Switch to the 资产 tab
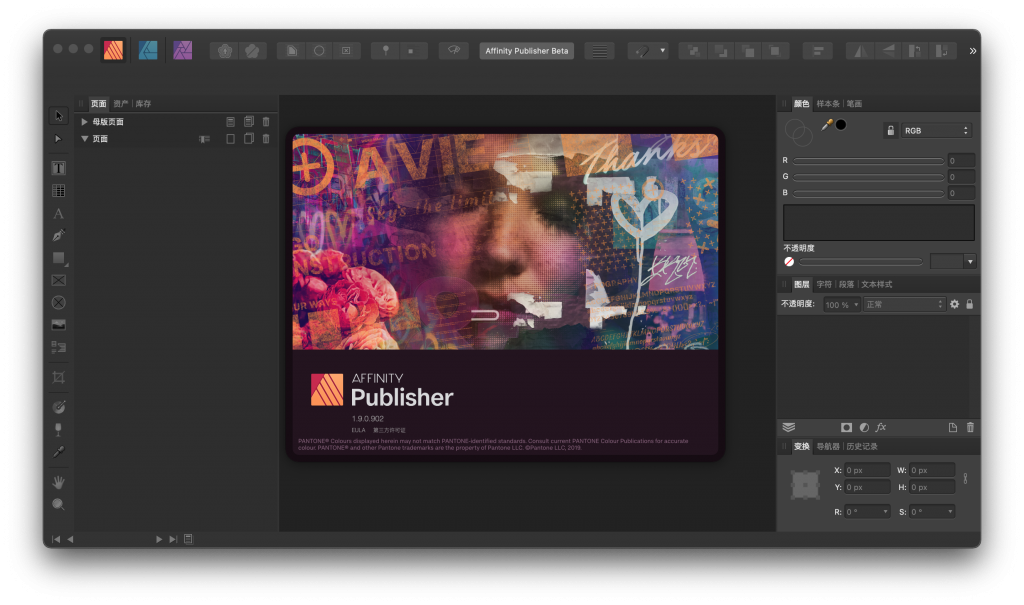 (x=120, y=104)
